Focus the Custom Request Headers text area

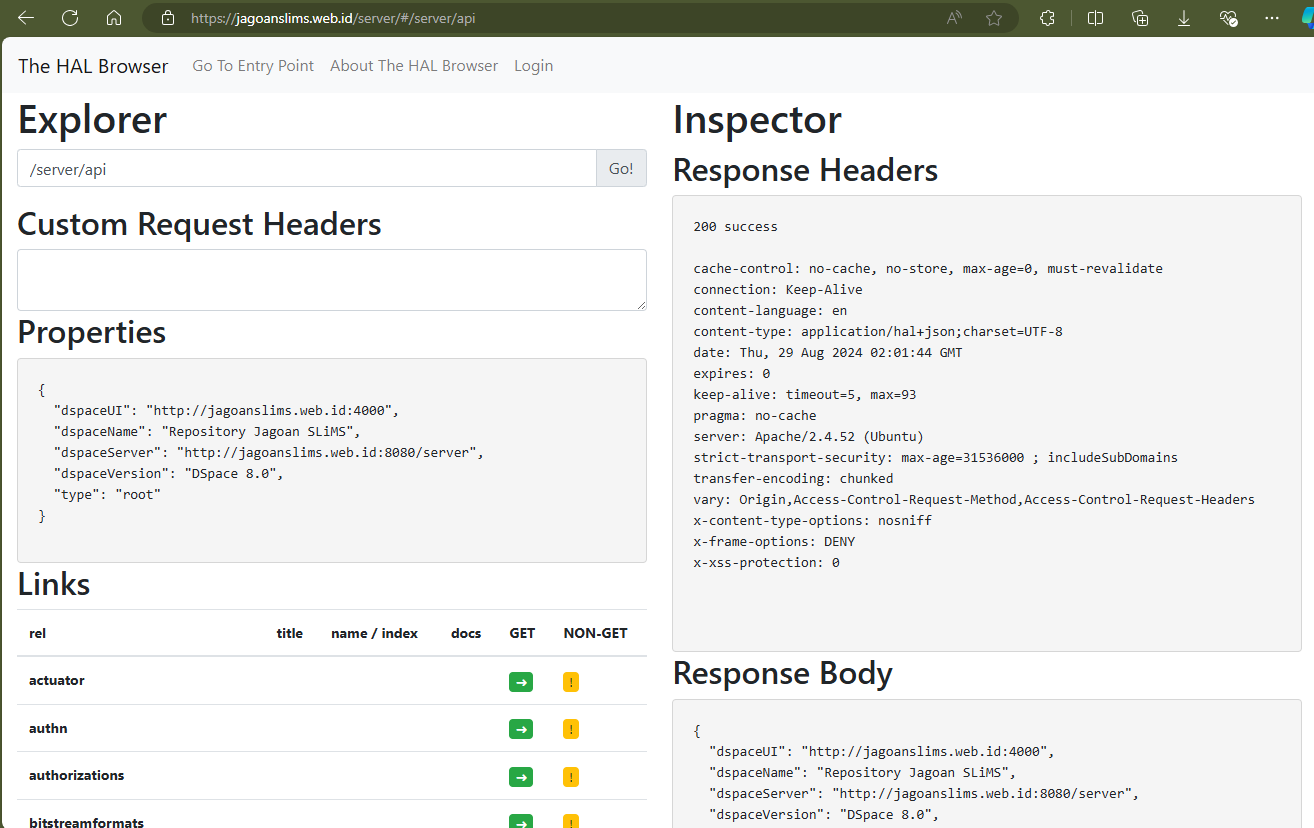coord(332,280)
